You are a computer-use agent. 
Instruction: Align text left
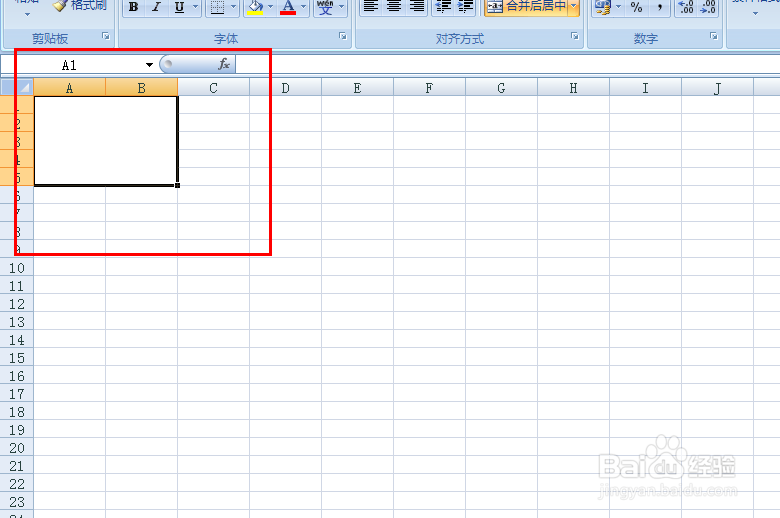point(371,7)
